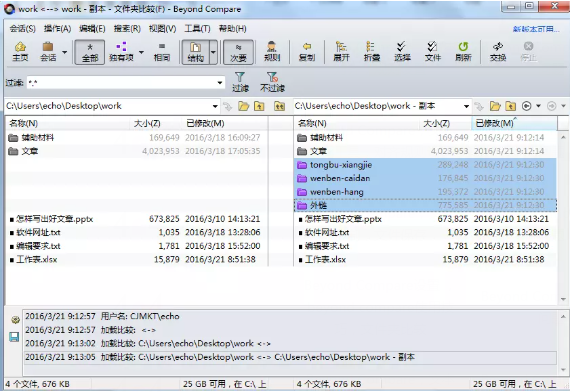Select the wenben-hang folder
Viewport: 570px width, 392px height.
point(425,192)
